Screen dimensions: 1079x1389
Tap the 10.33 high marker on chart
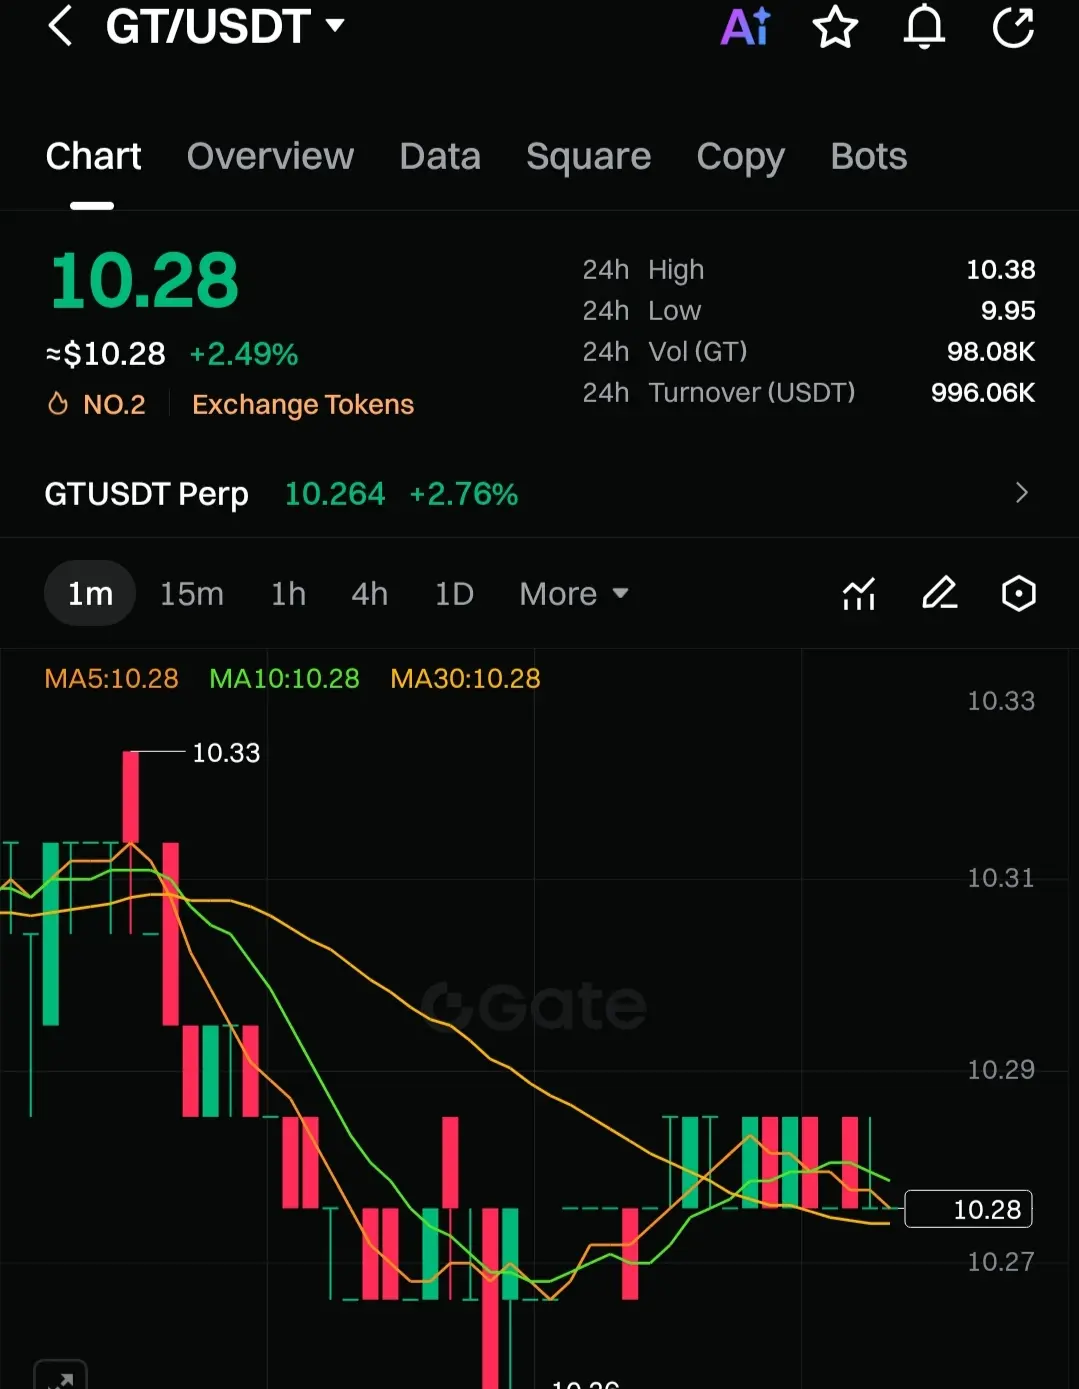point(226,752)
